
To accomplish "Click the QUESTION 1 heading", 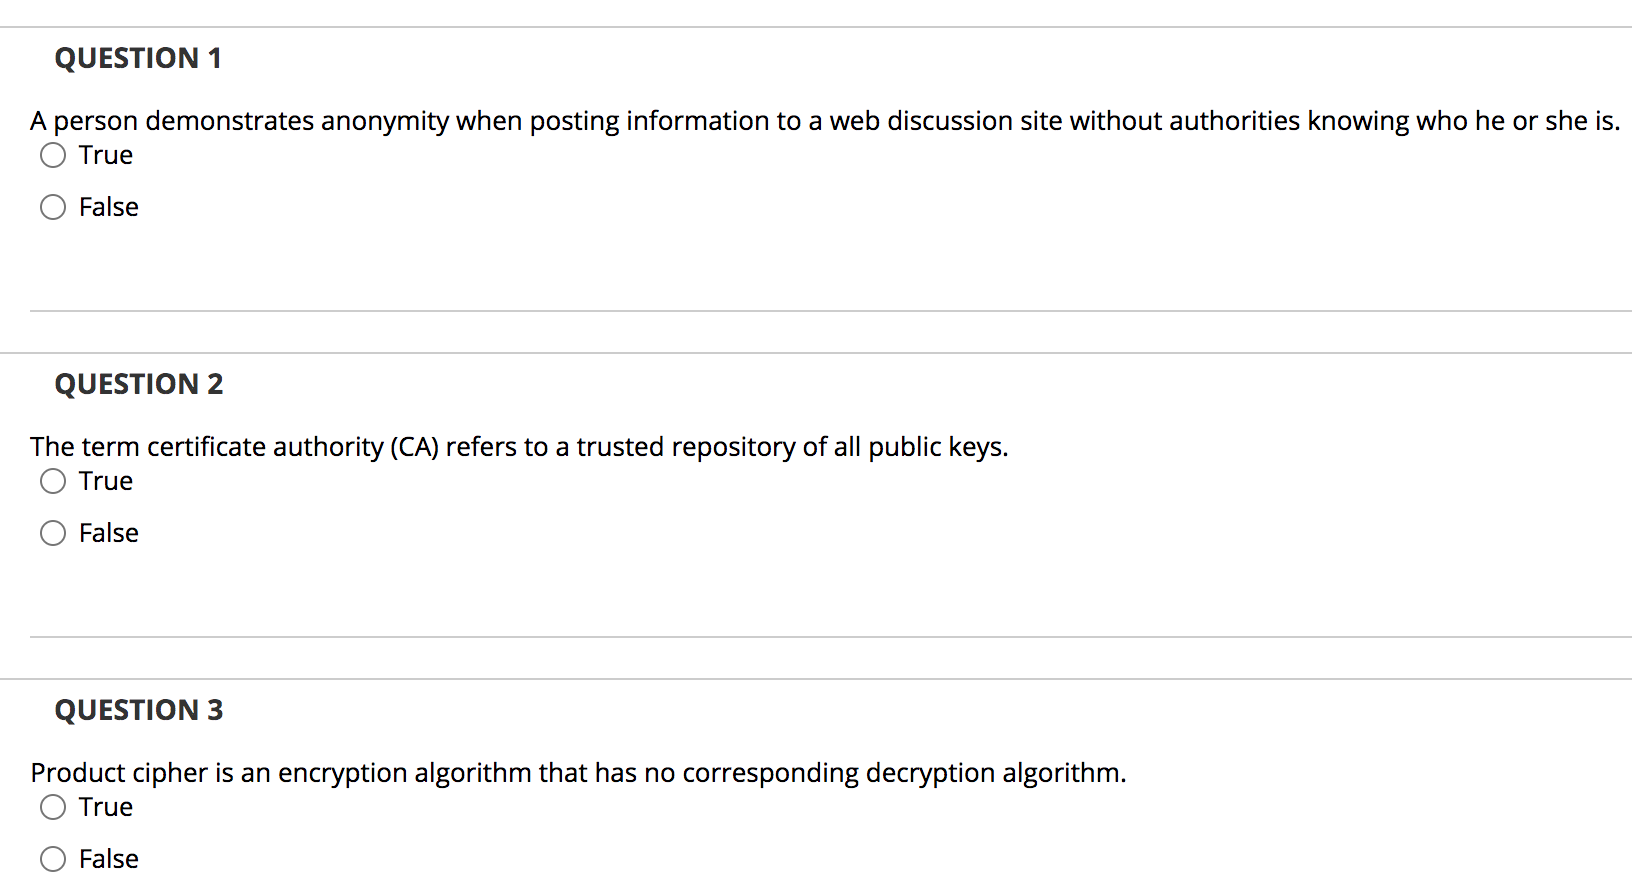I will coord(138,58).
